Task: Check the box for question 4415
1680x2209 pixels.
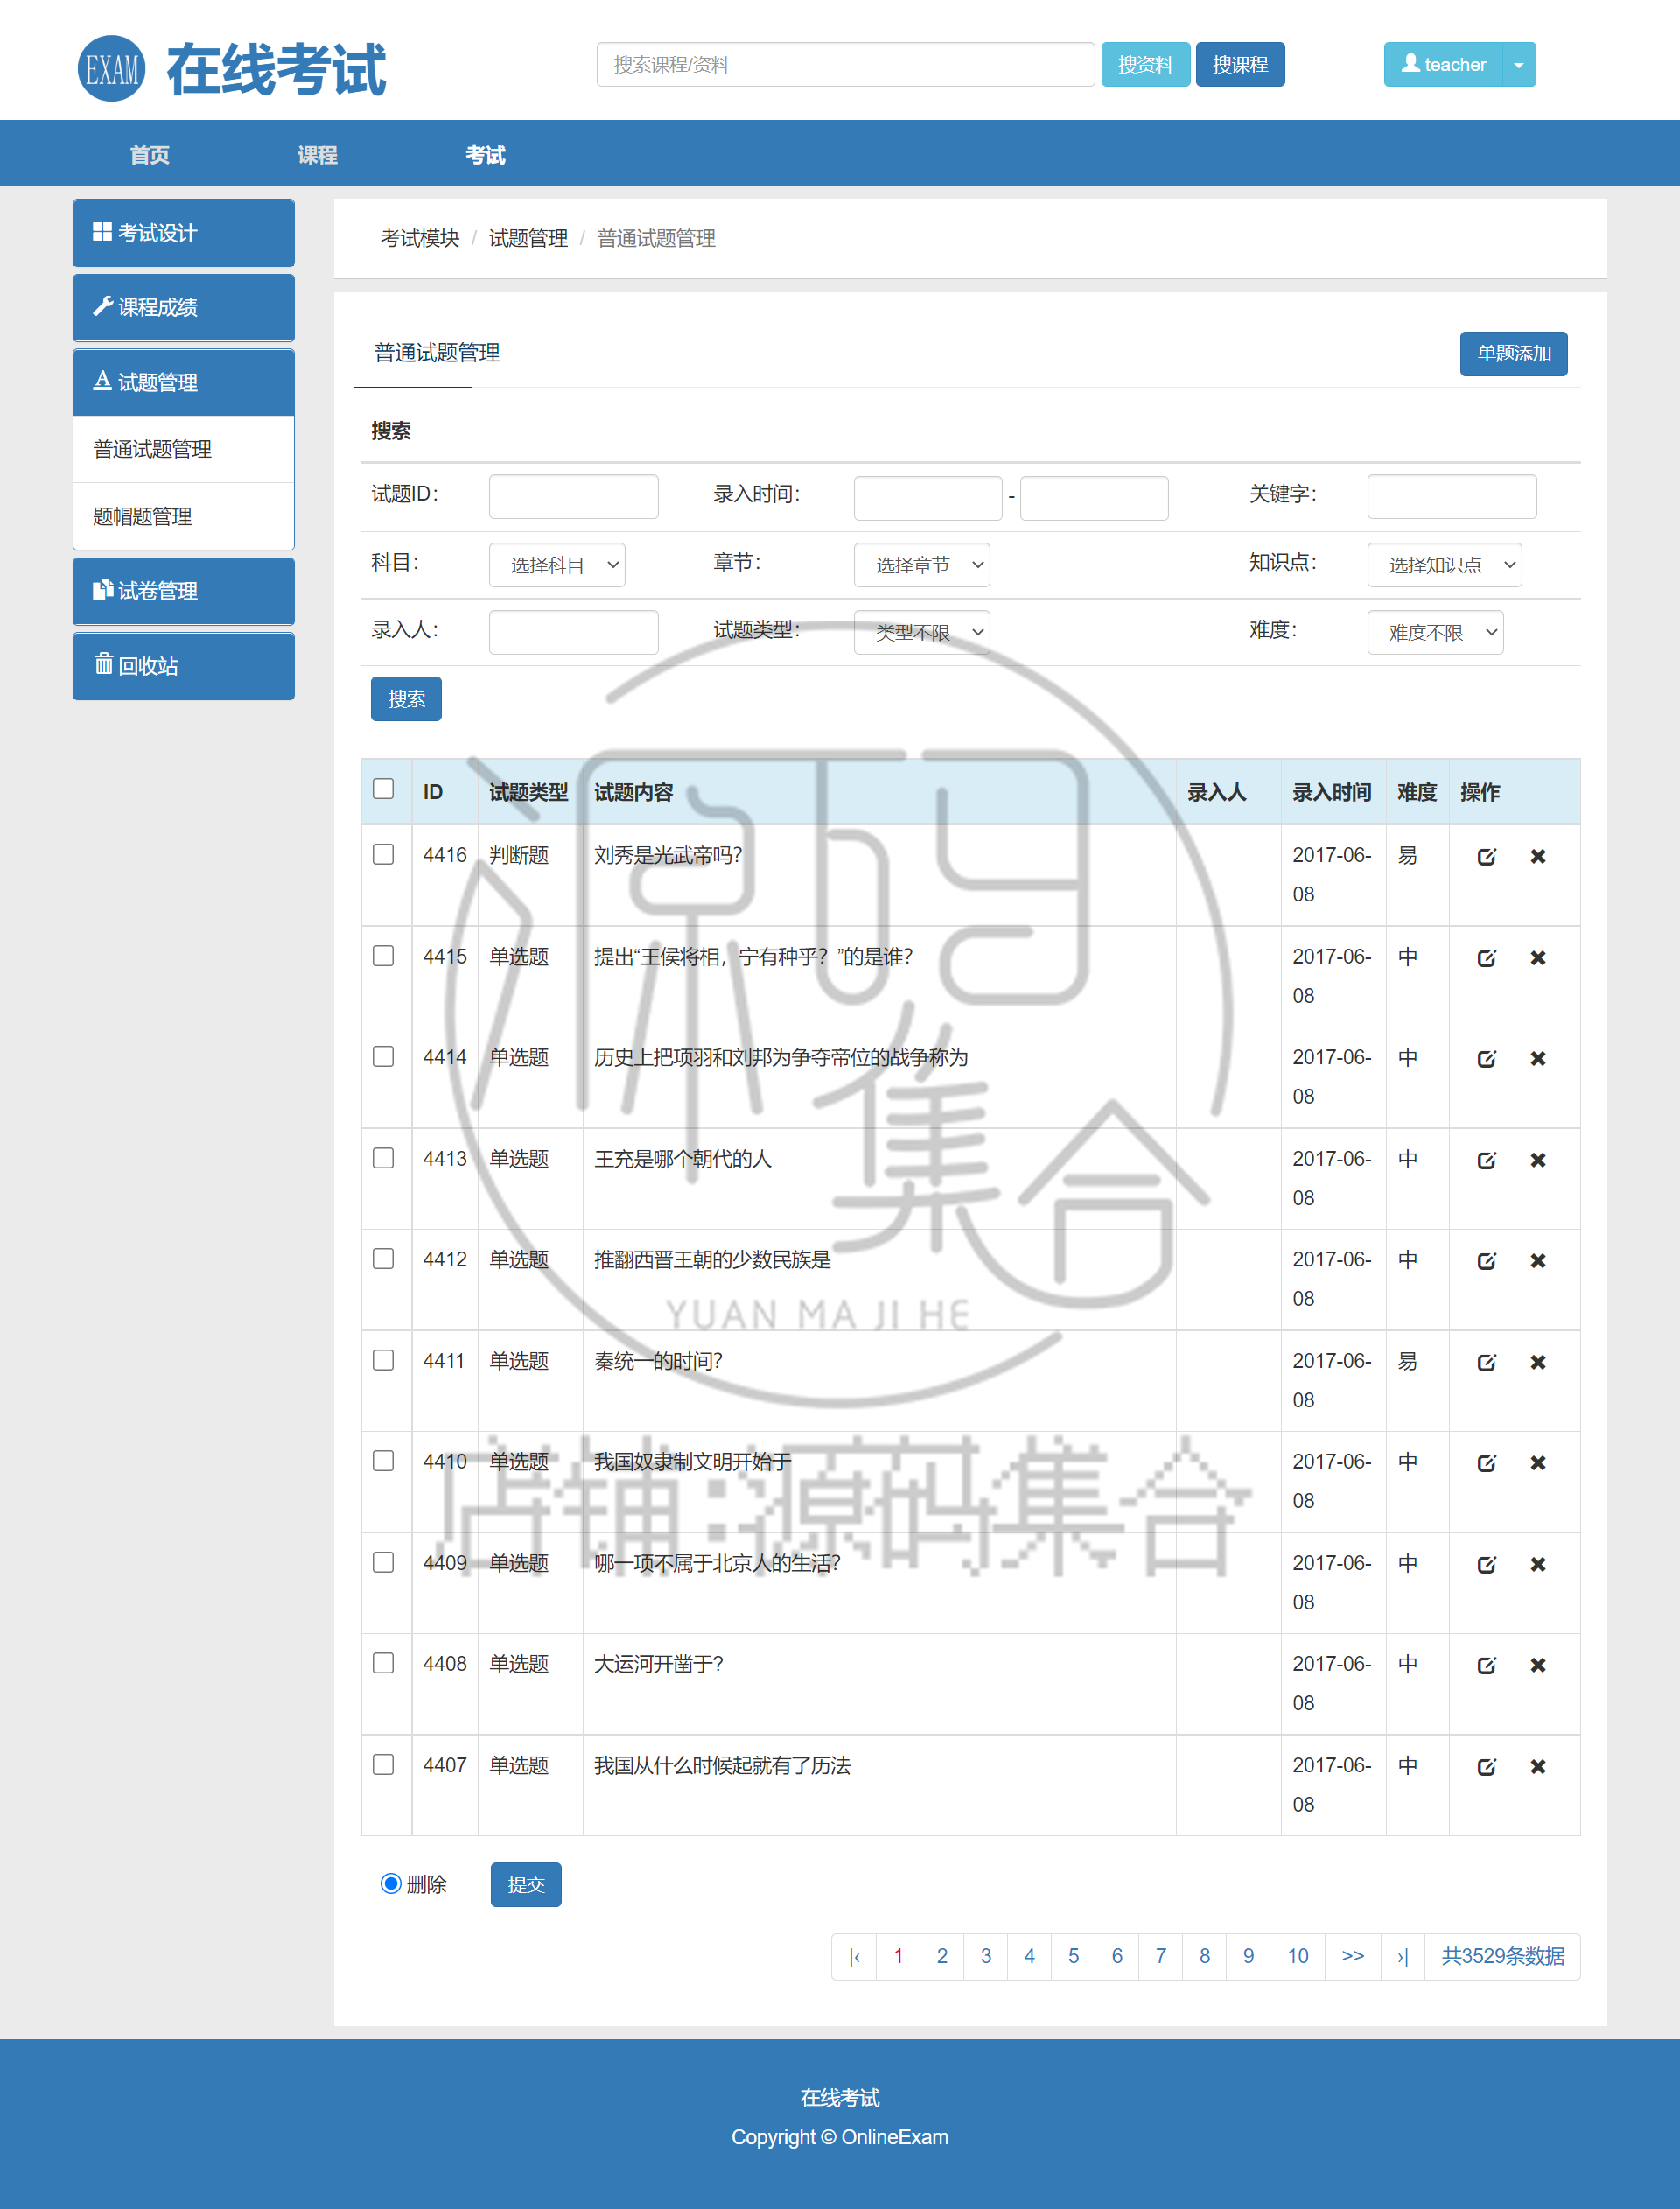Action: pos(383,957)
